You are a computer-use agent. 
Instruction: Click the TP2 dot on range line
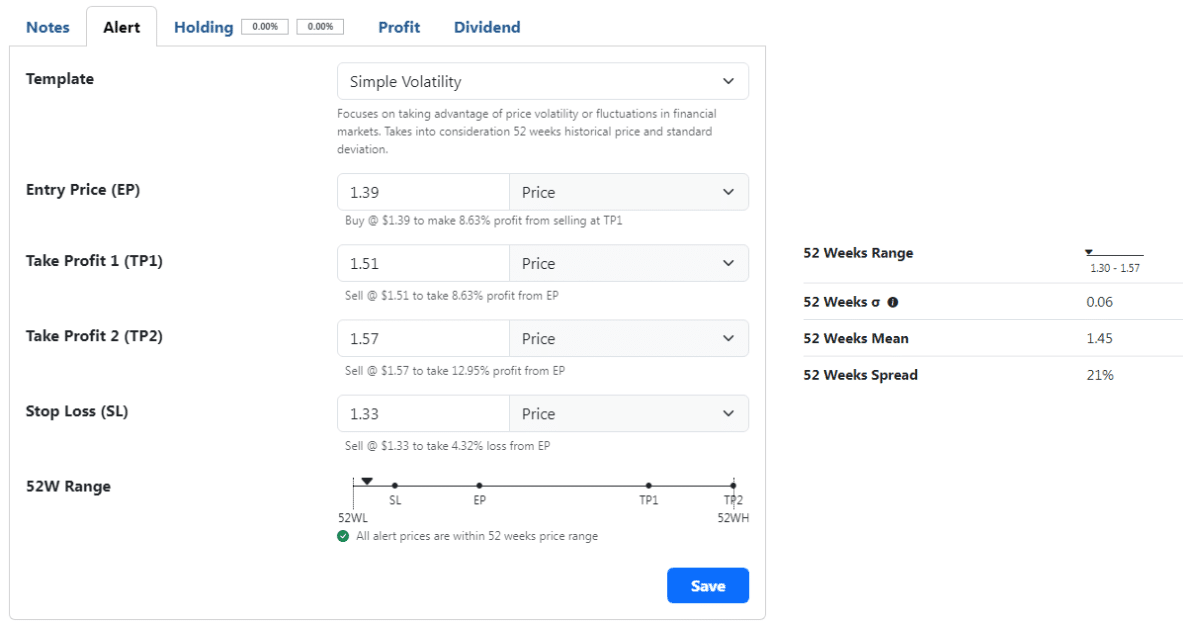(x=733, y=486)
